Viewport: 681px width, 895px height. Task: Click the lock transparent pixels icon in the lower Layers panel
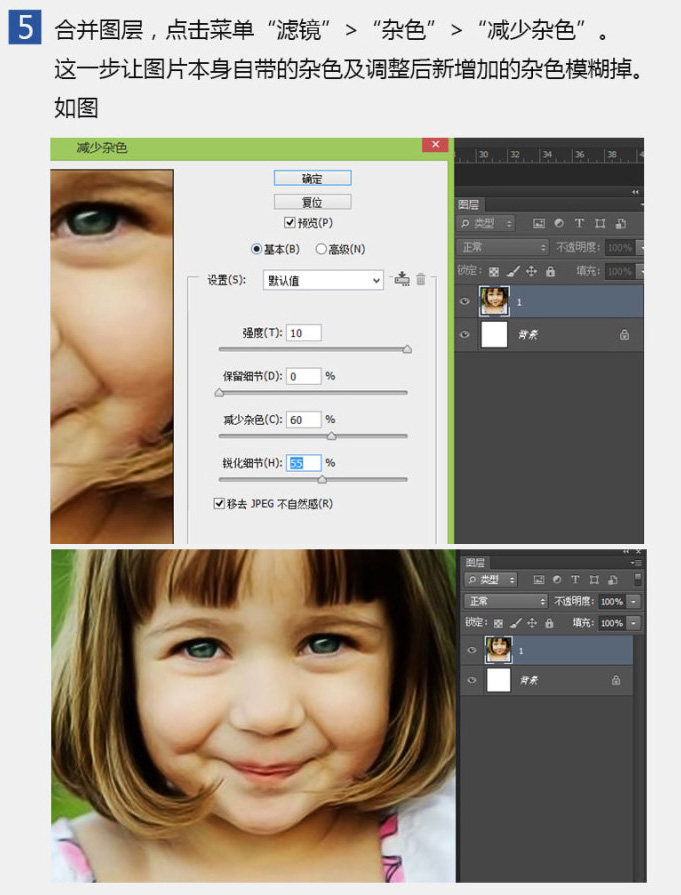tap(498, 623)
